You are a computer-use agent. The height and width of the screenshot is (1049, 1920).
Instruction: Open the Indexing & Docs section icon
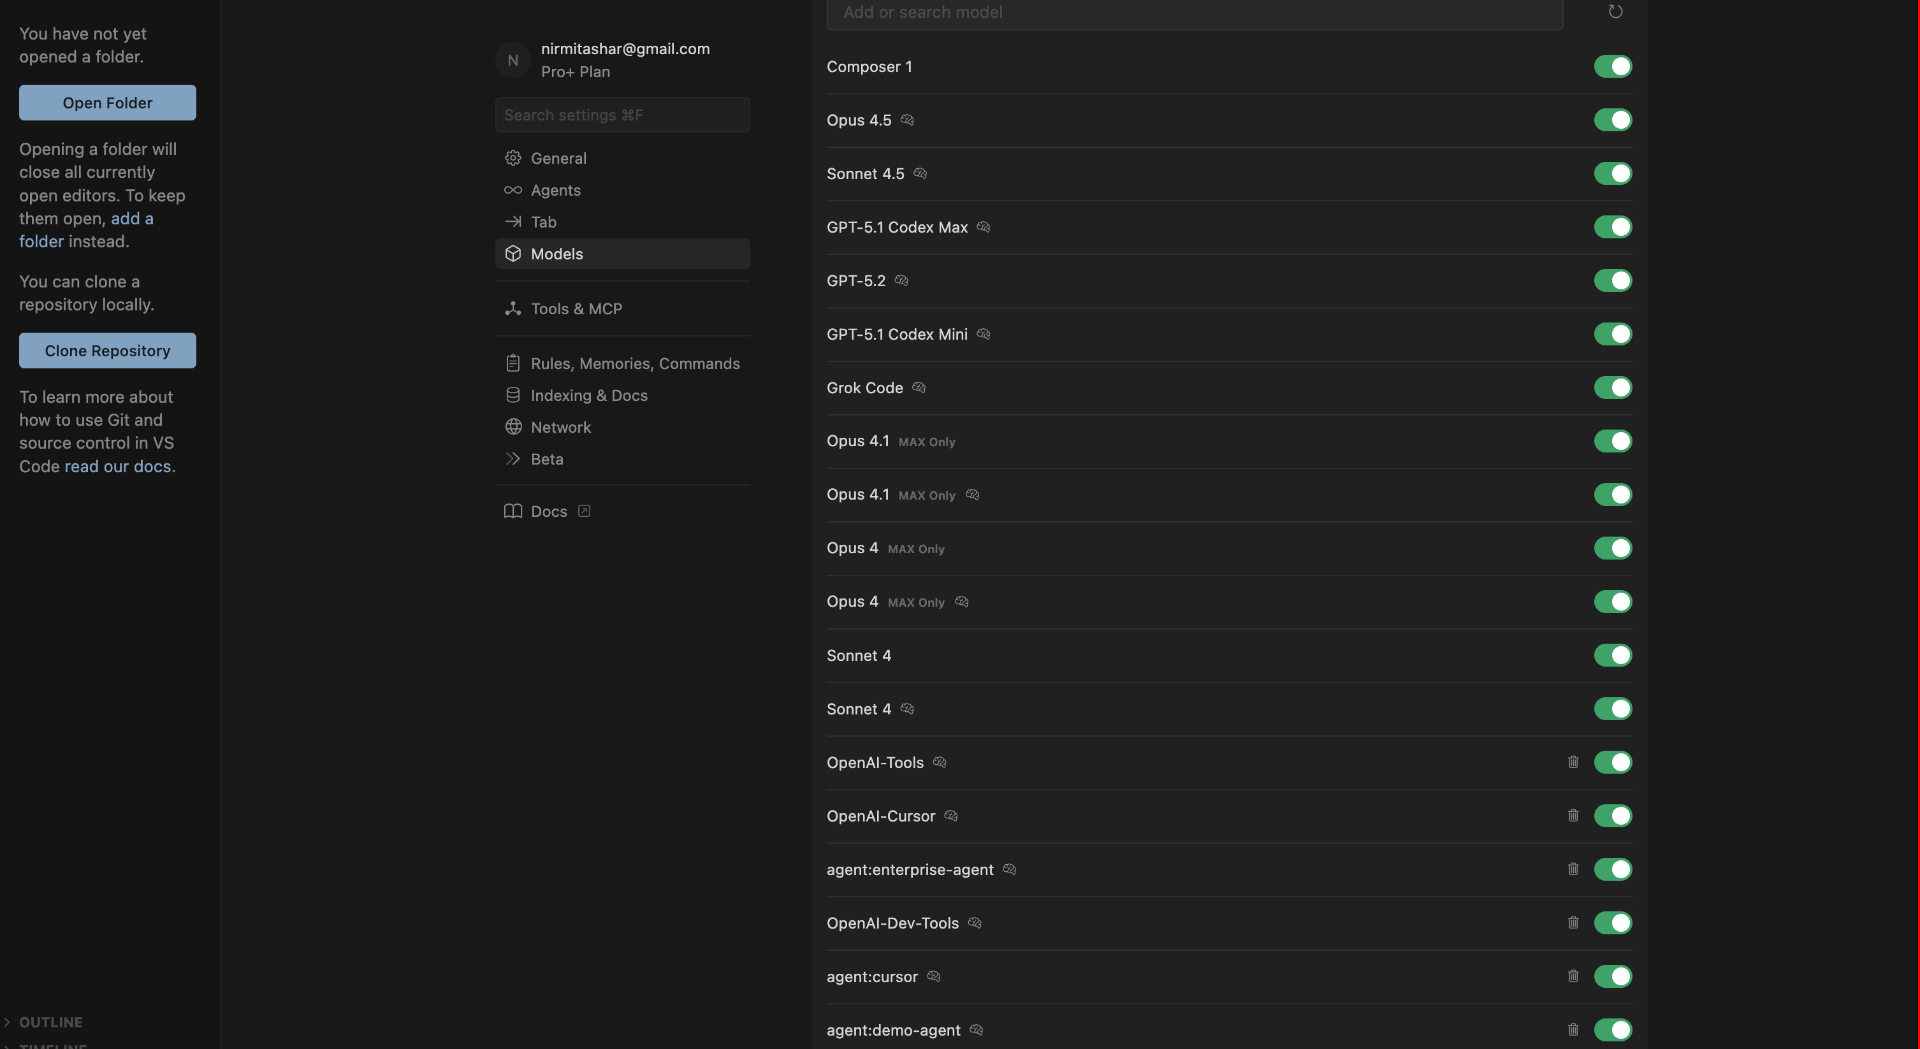pos(512,395)
